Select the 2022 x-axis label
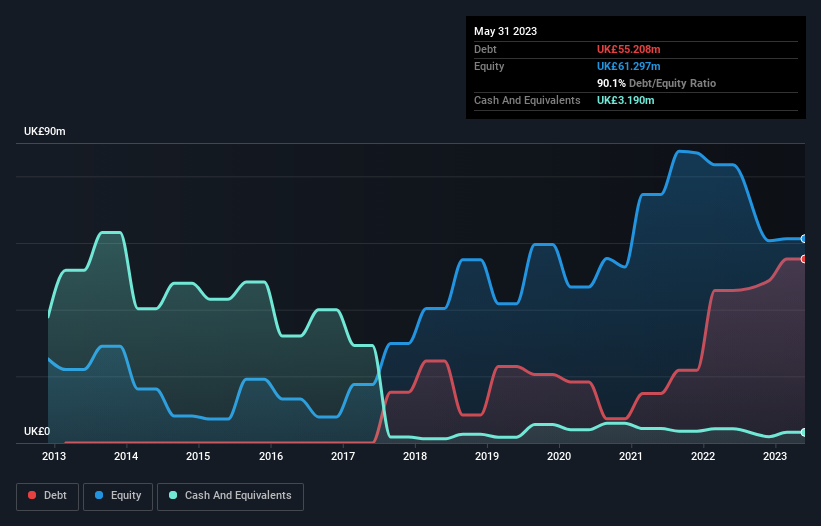821x526 pixels. point(703,456)
